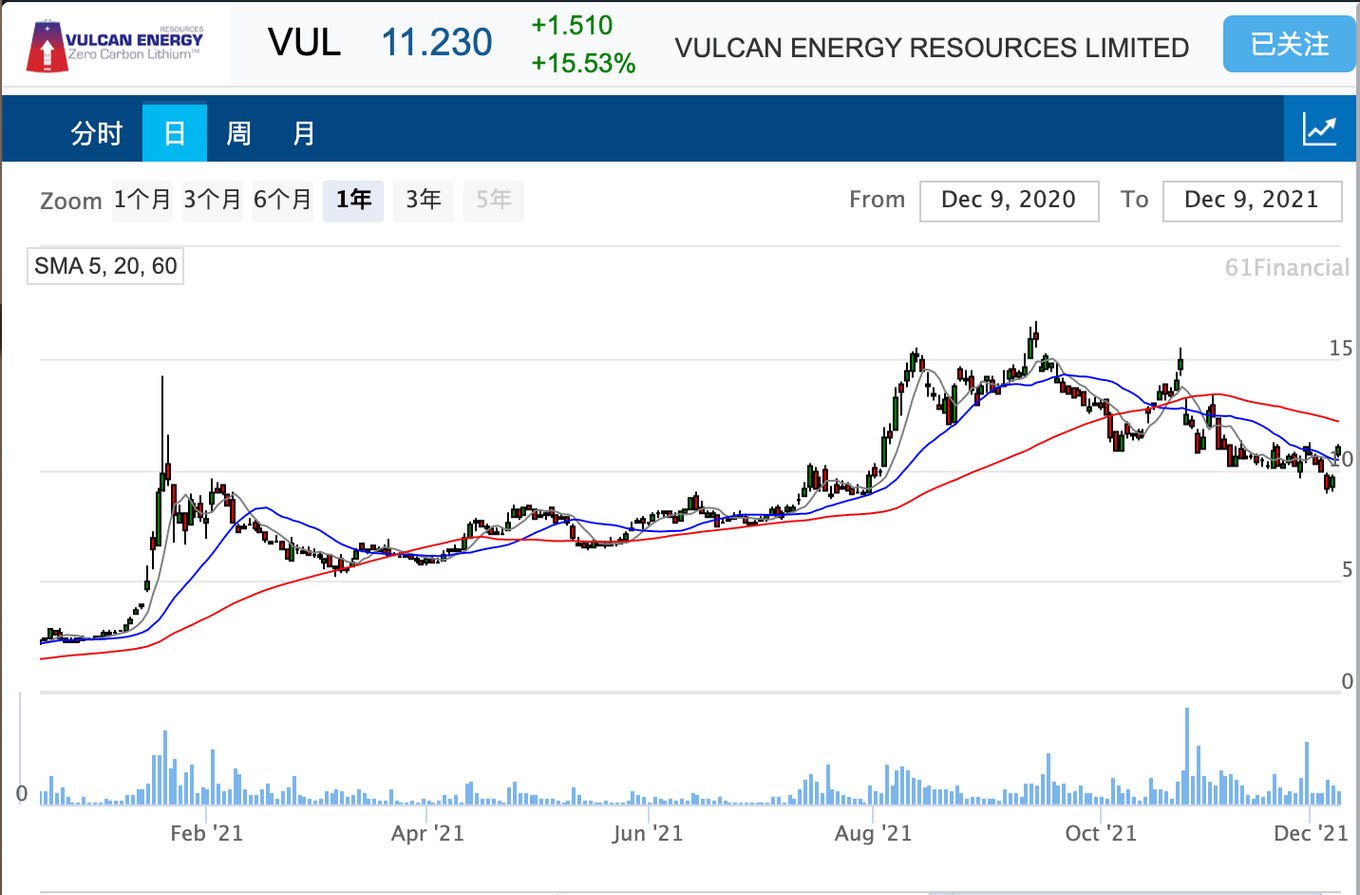
Task: Select the greyed 5年 zoom option
Action: pyautogui.click(x=493, y=200)
